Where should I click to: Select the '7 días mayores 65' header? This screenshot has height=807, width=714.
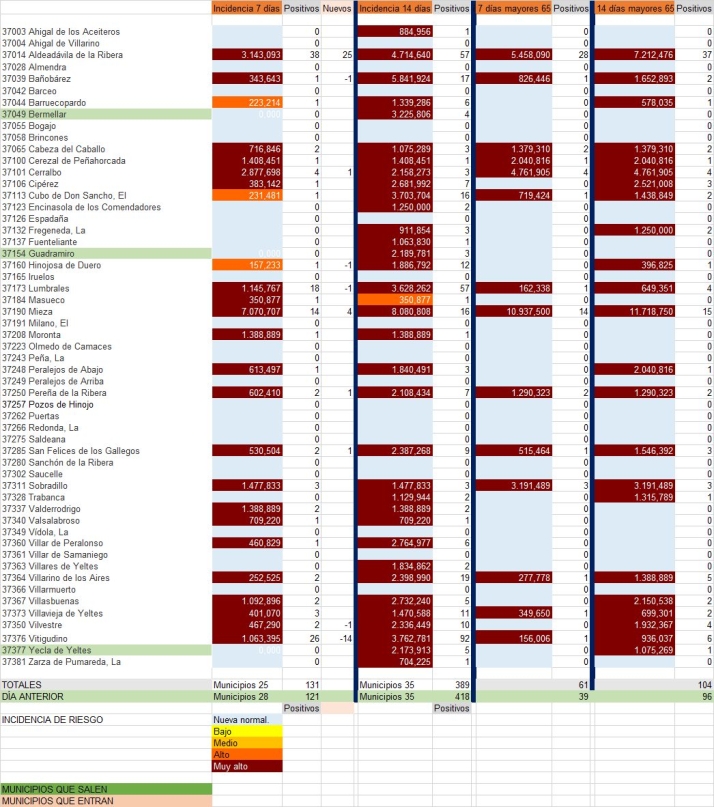[514, 8]
